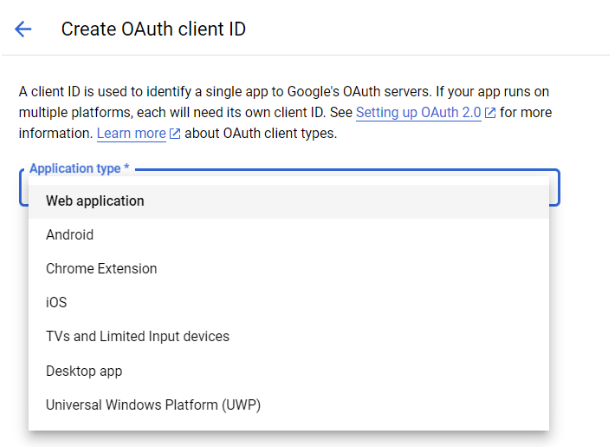610x447 pixels.
Task: Click the Create OAuth client ID heading
Action: point(153,29)
